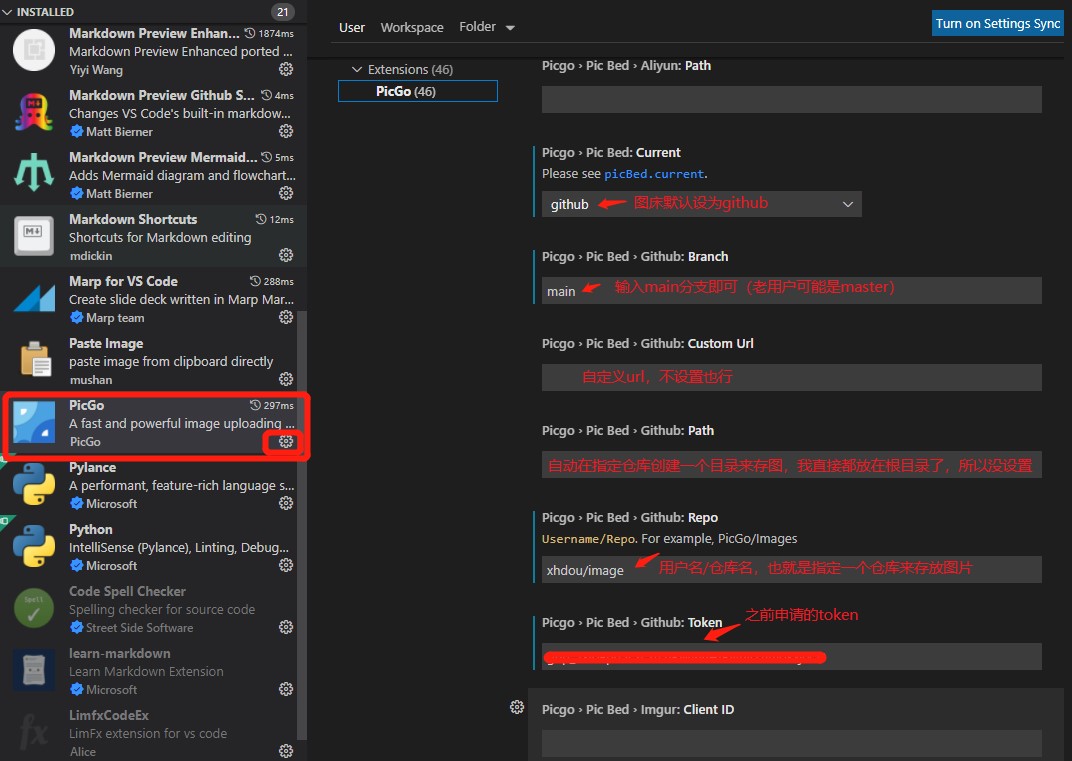This screenshot has width=1072, height=761.
Task: Follow the picBed.current link
Action: (x=654, y=174)
